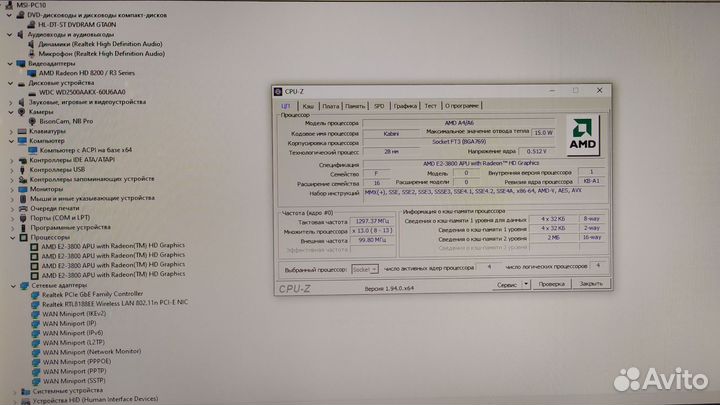Viewport: 720px width, 405px height.
Task: Select the ЦП tab in CPU-Z
Action: [x=286, y=106]
